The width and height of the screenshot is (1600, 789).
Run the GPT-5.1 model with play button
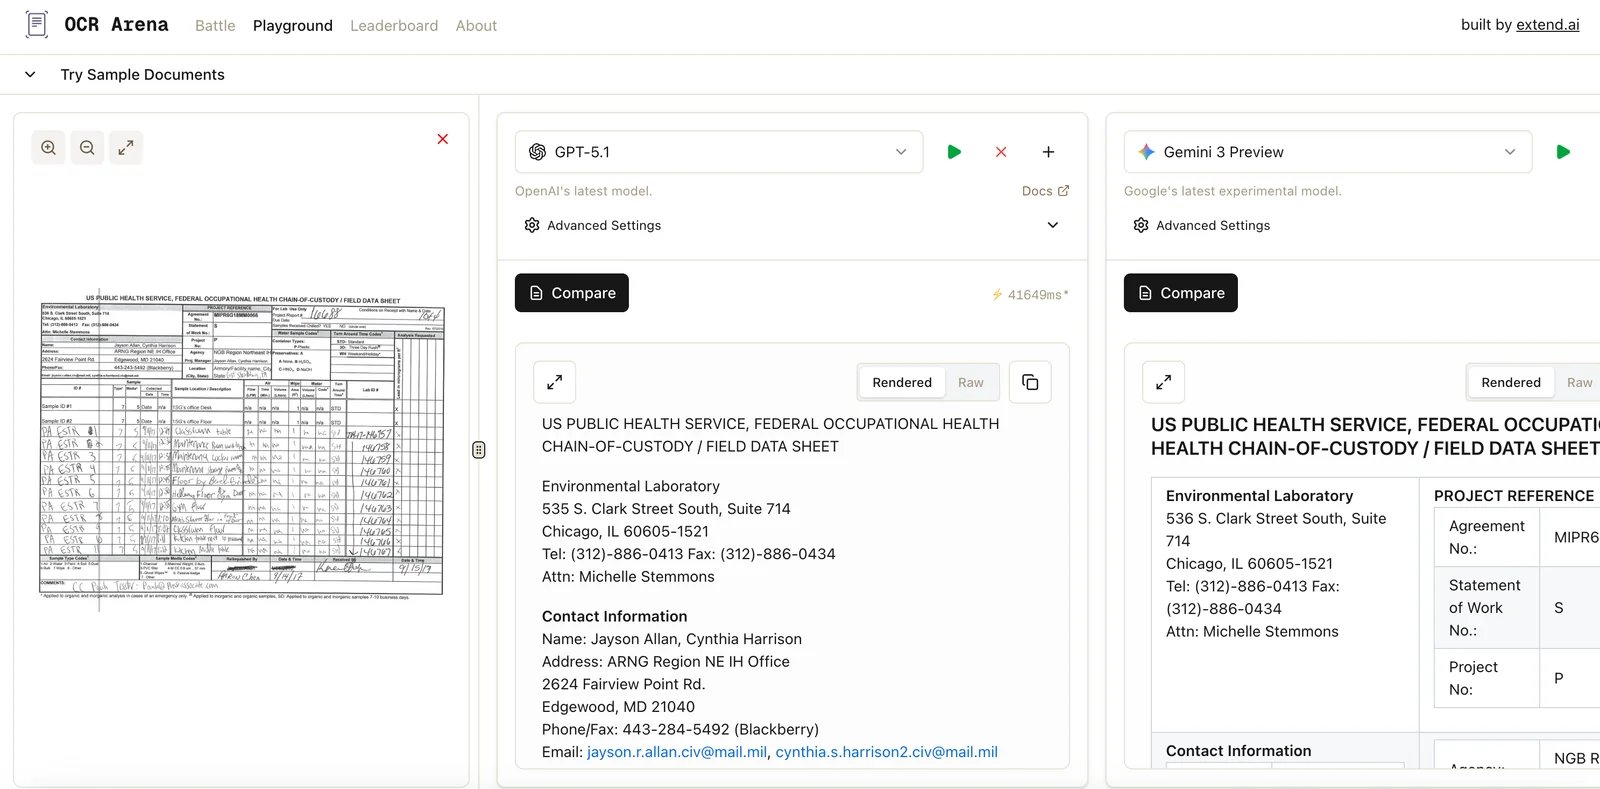(x=954, y=152)
